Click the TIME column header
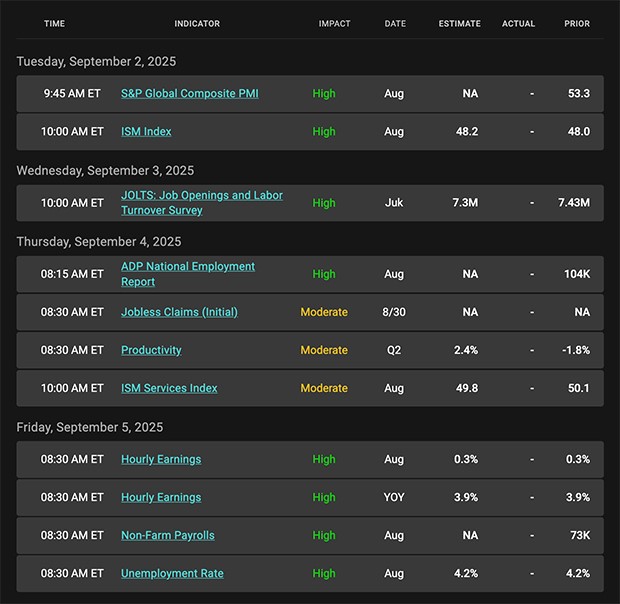The image size is (620, 604). pos(55,24)
